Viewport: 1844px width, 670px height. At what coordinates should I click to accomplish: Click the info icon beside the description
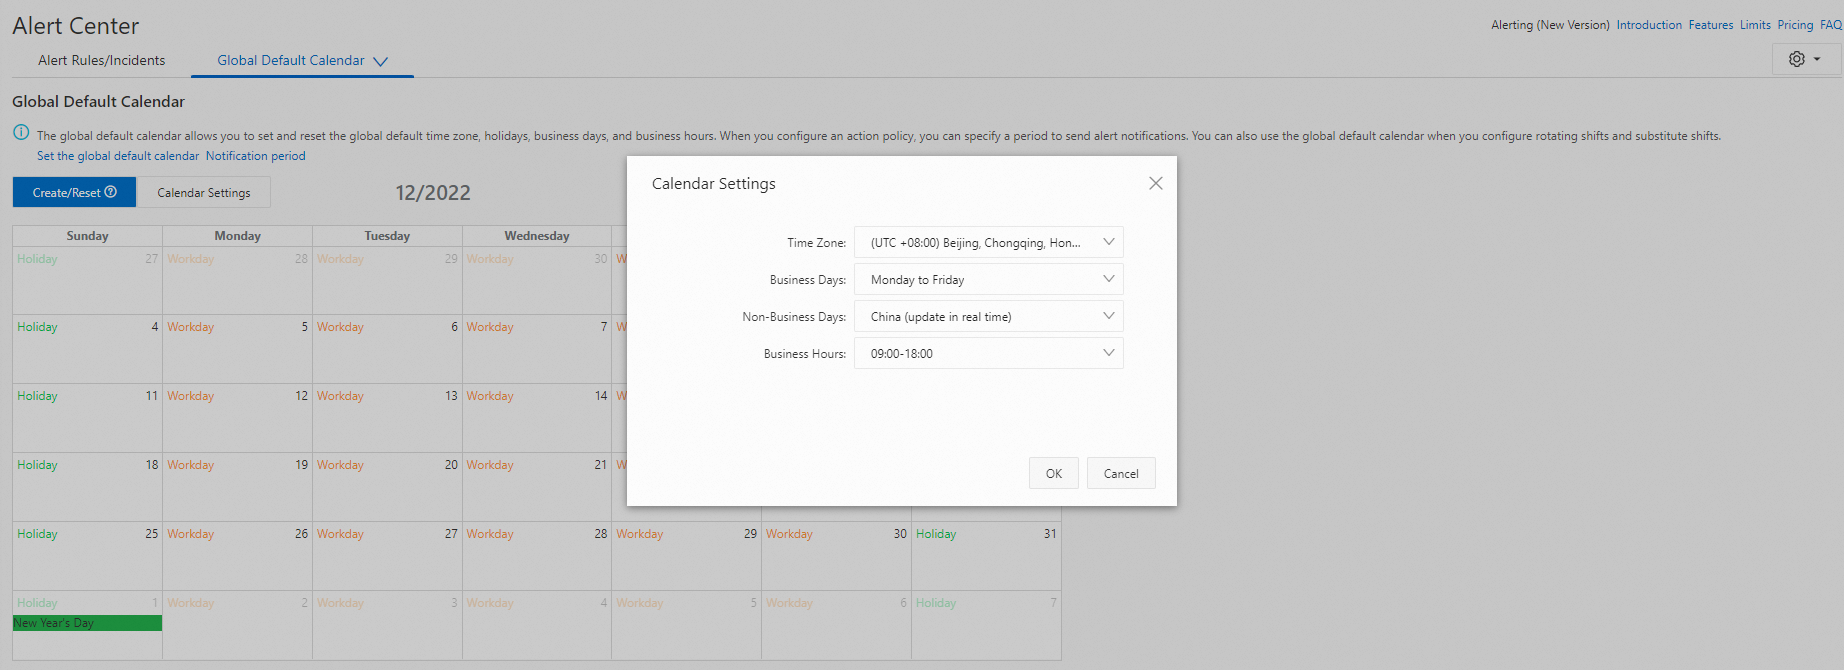pyautogui.click(x=21, y=133)
